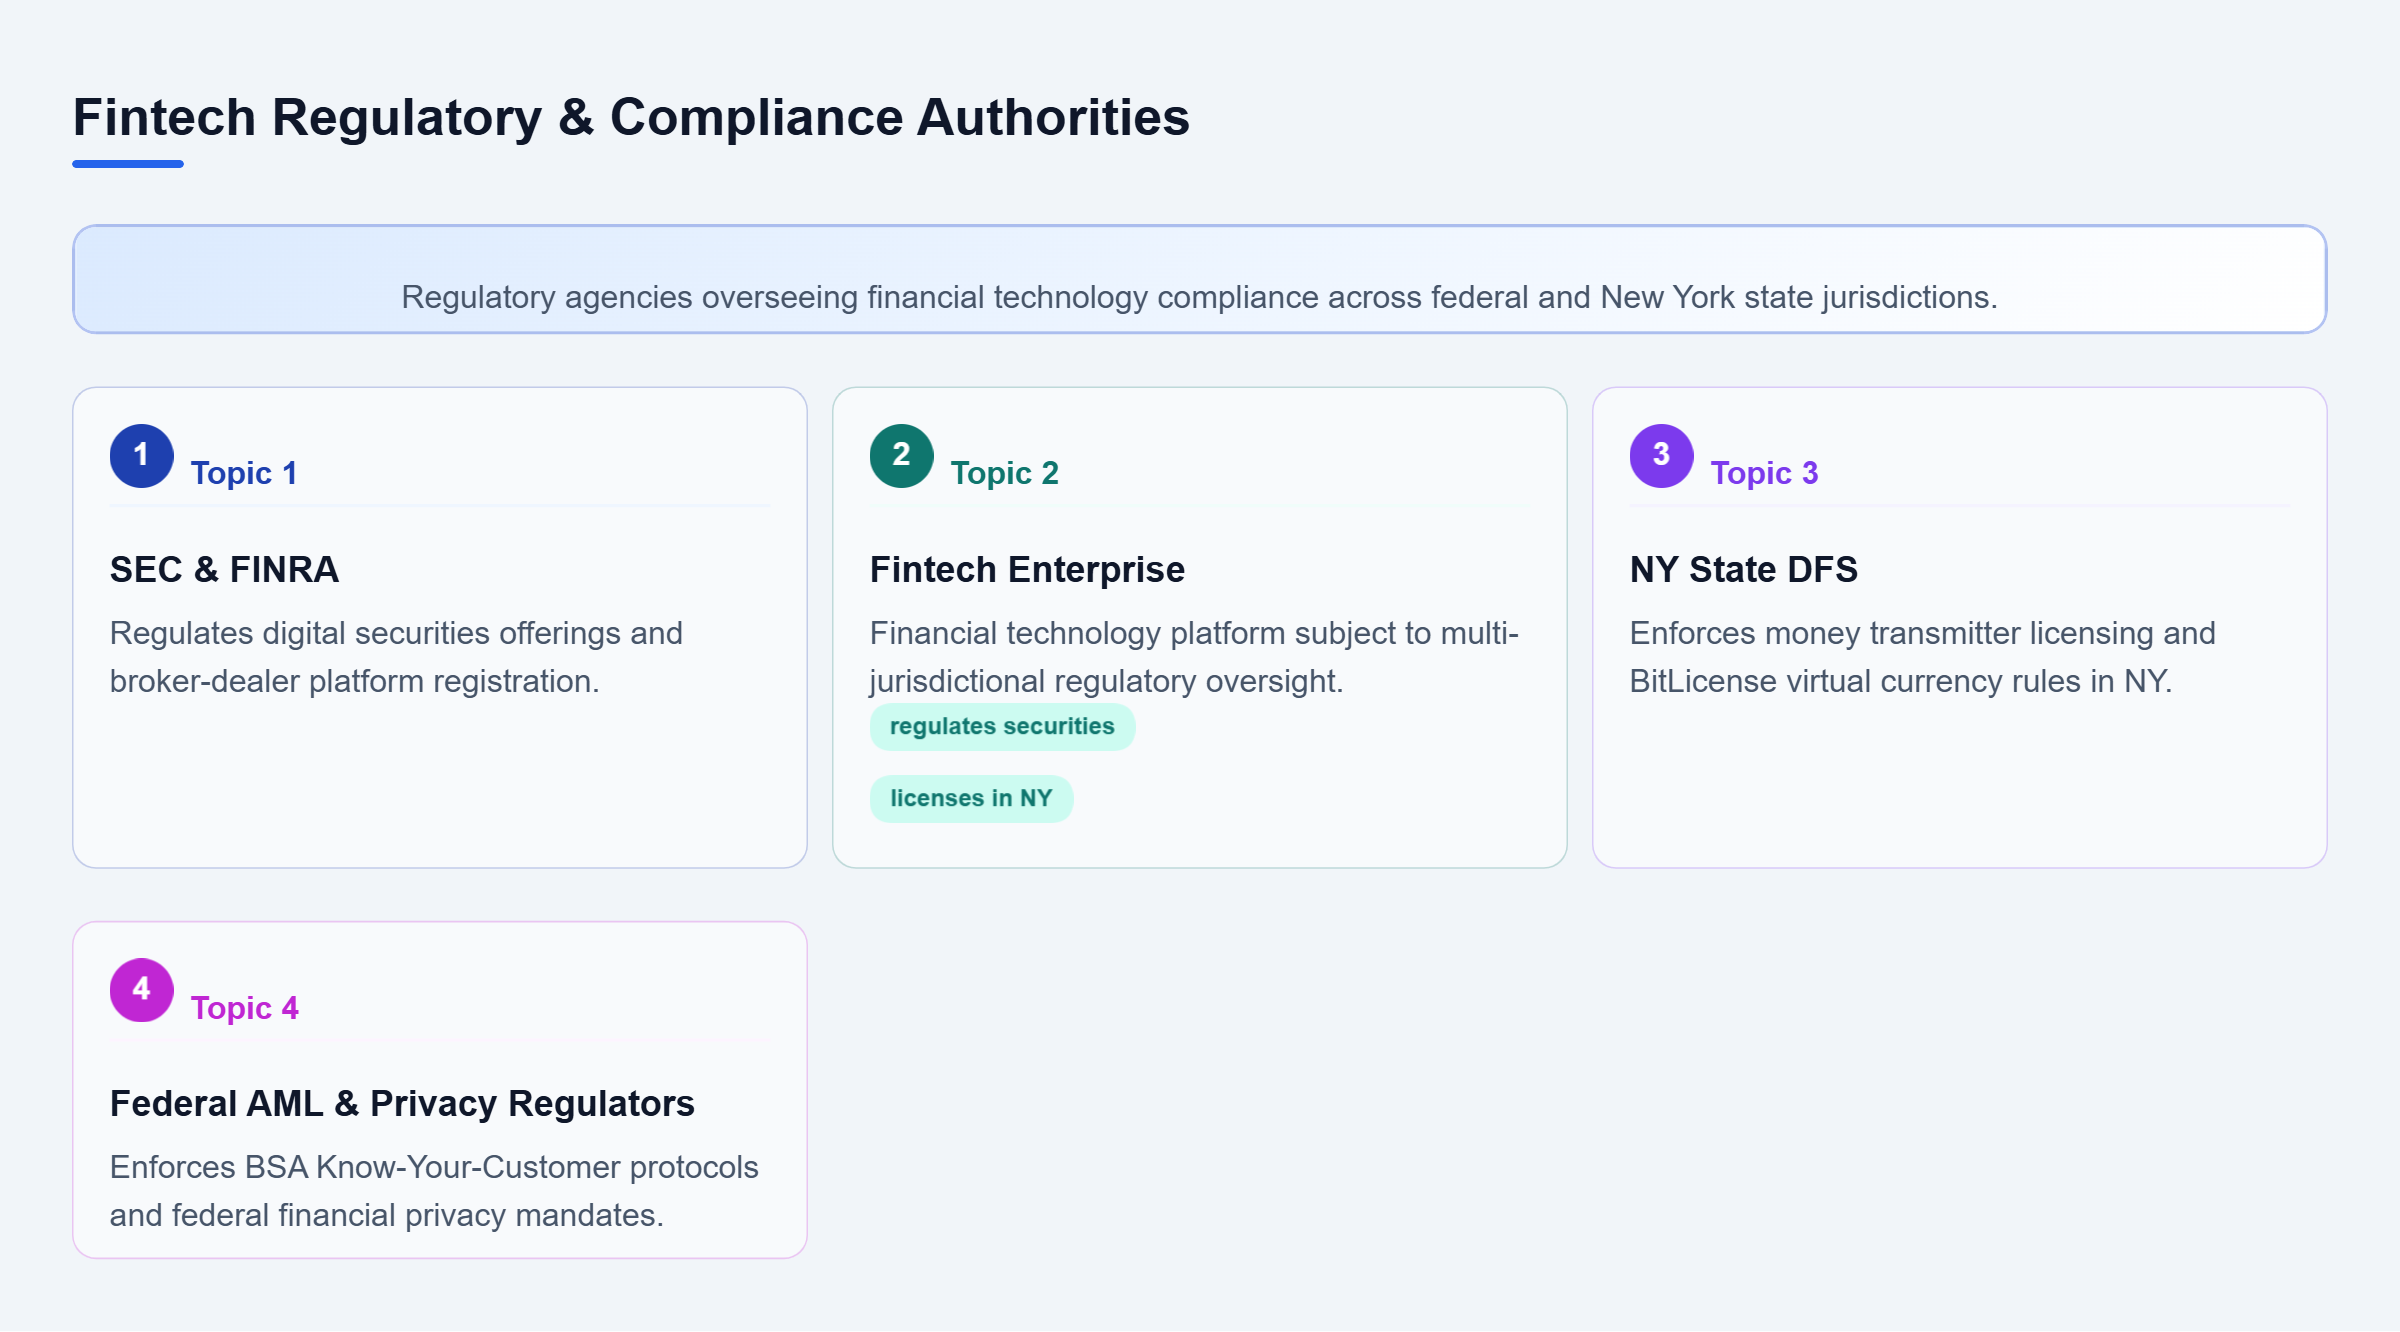
Task: Click the banner text about regulatory agencies
Action: [1199, 297]
